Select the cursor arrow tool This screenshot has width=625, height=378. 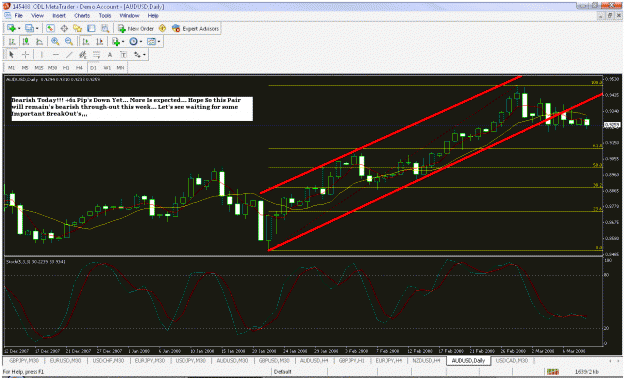tap(12, 55)
